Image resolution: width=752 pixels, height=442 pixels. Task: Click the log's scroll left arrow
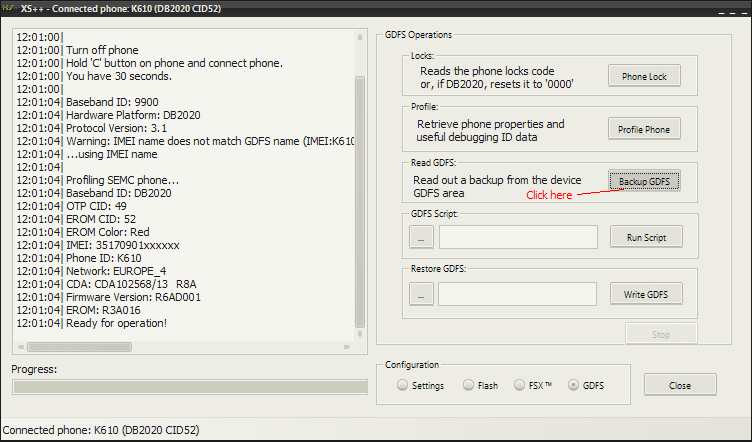[x=21, y=347]
